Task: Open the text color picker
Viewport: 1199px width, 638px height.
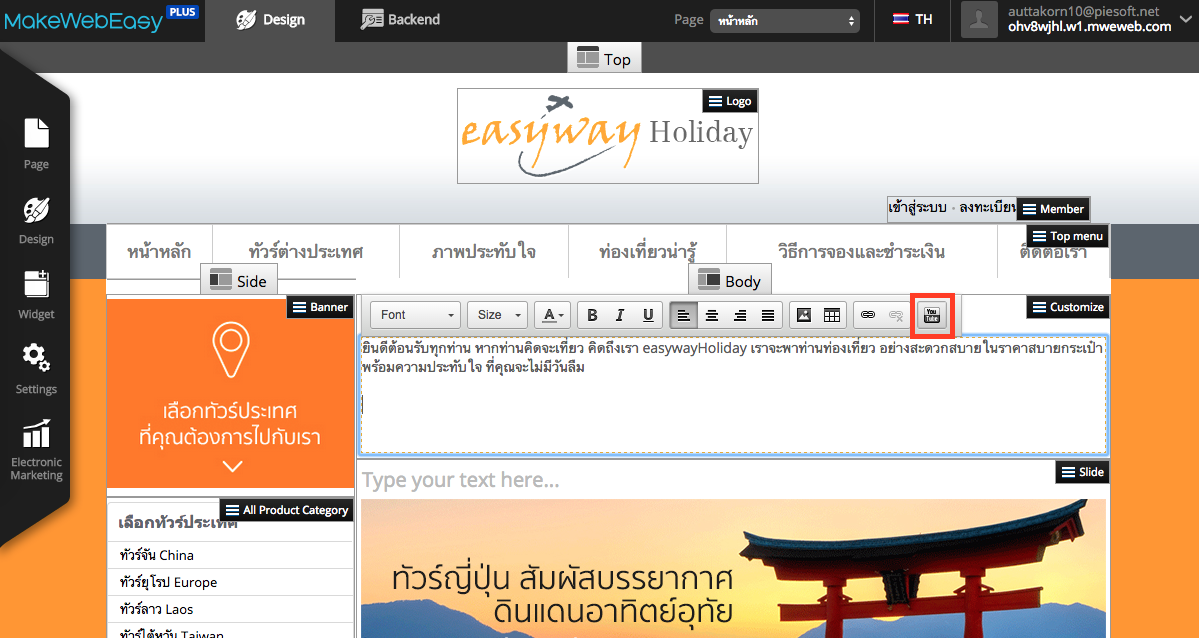Action: coord(551,315)
